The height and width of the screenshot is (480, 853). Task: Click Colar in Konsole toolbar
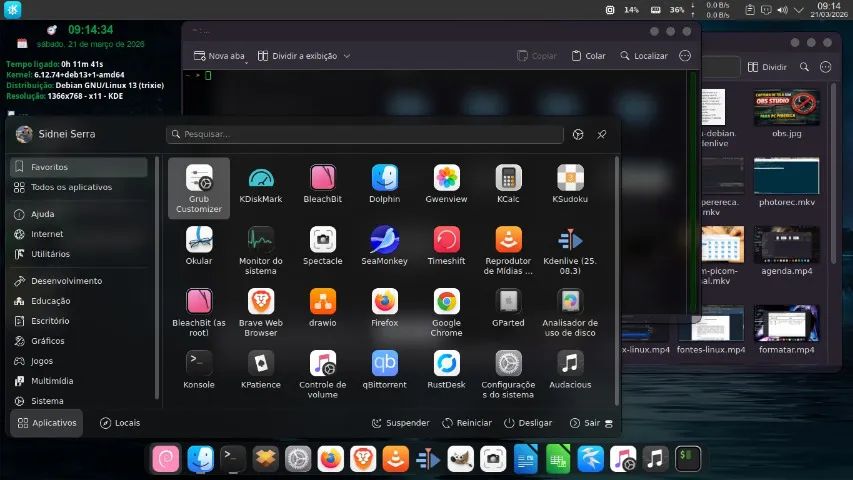coord(589,56)
